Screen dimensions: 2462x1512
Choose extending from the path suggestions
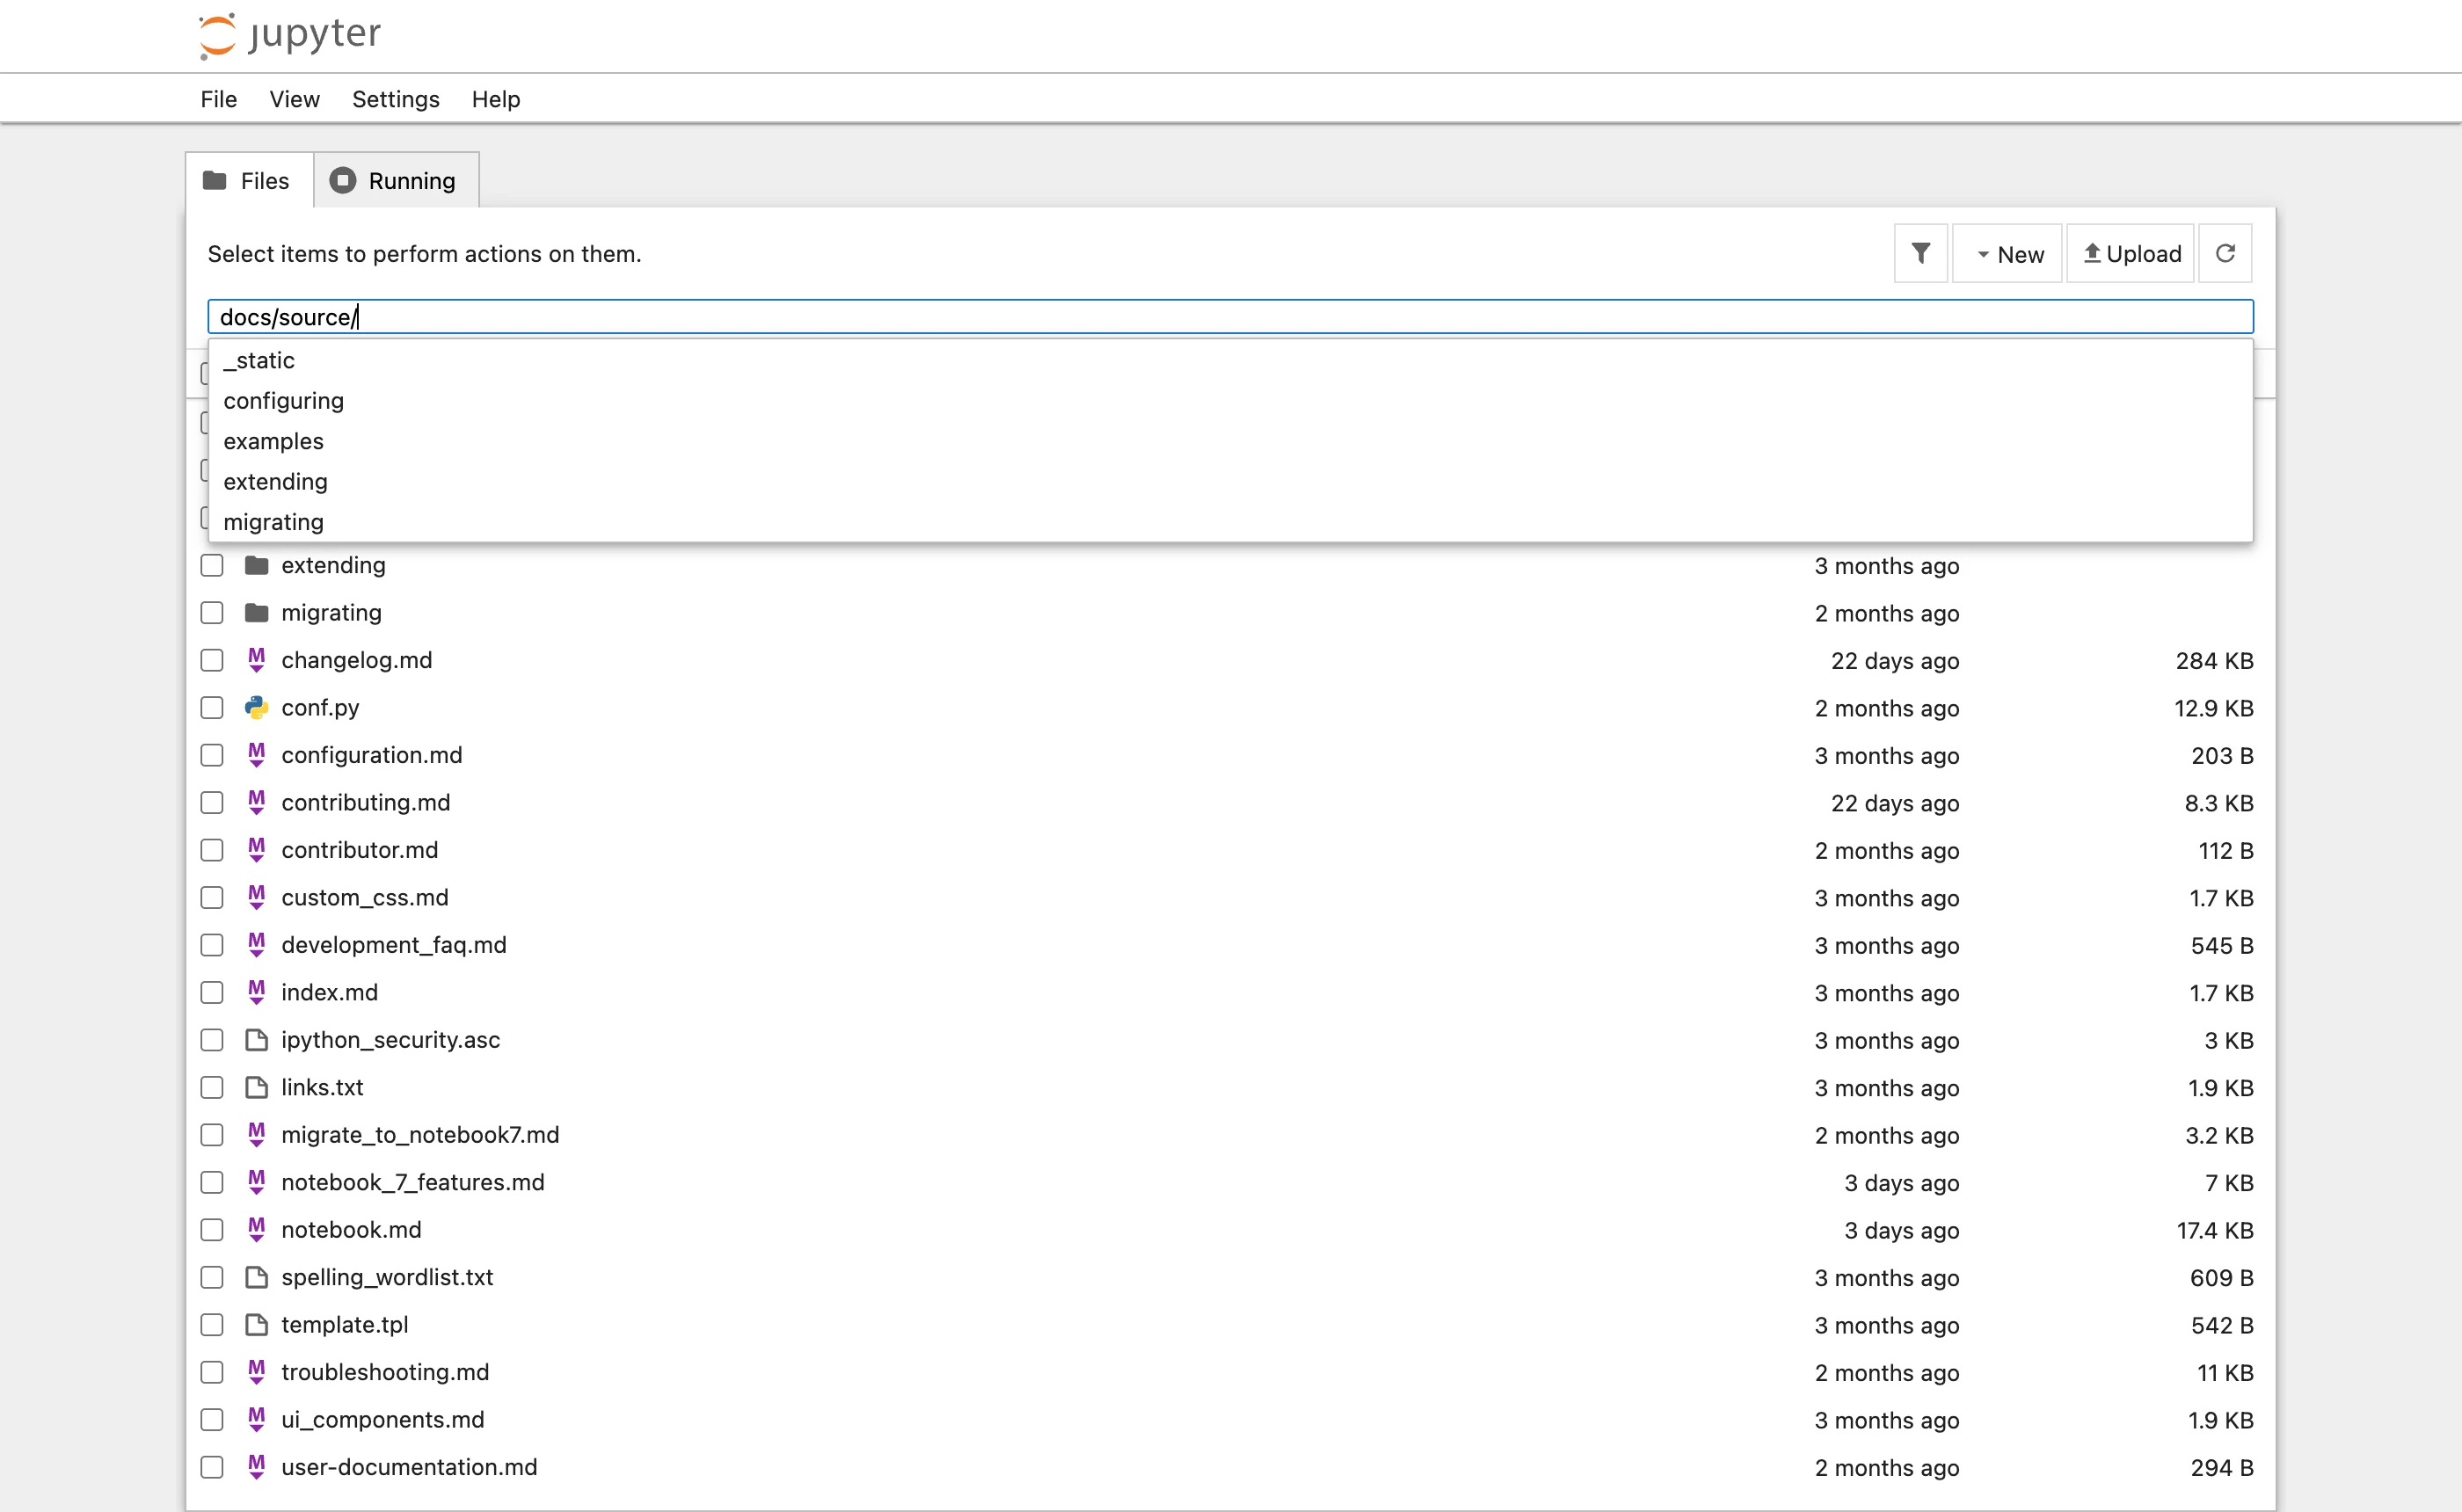[1230, 482]
